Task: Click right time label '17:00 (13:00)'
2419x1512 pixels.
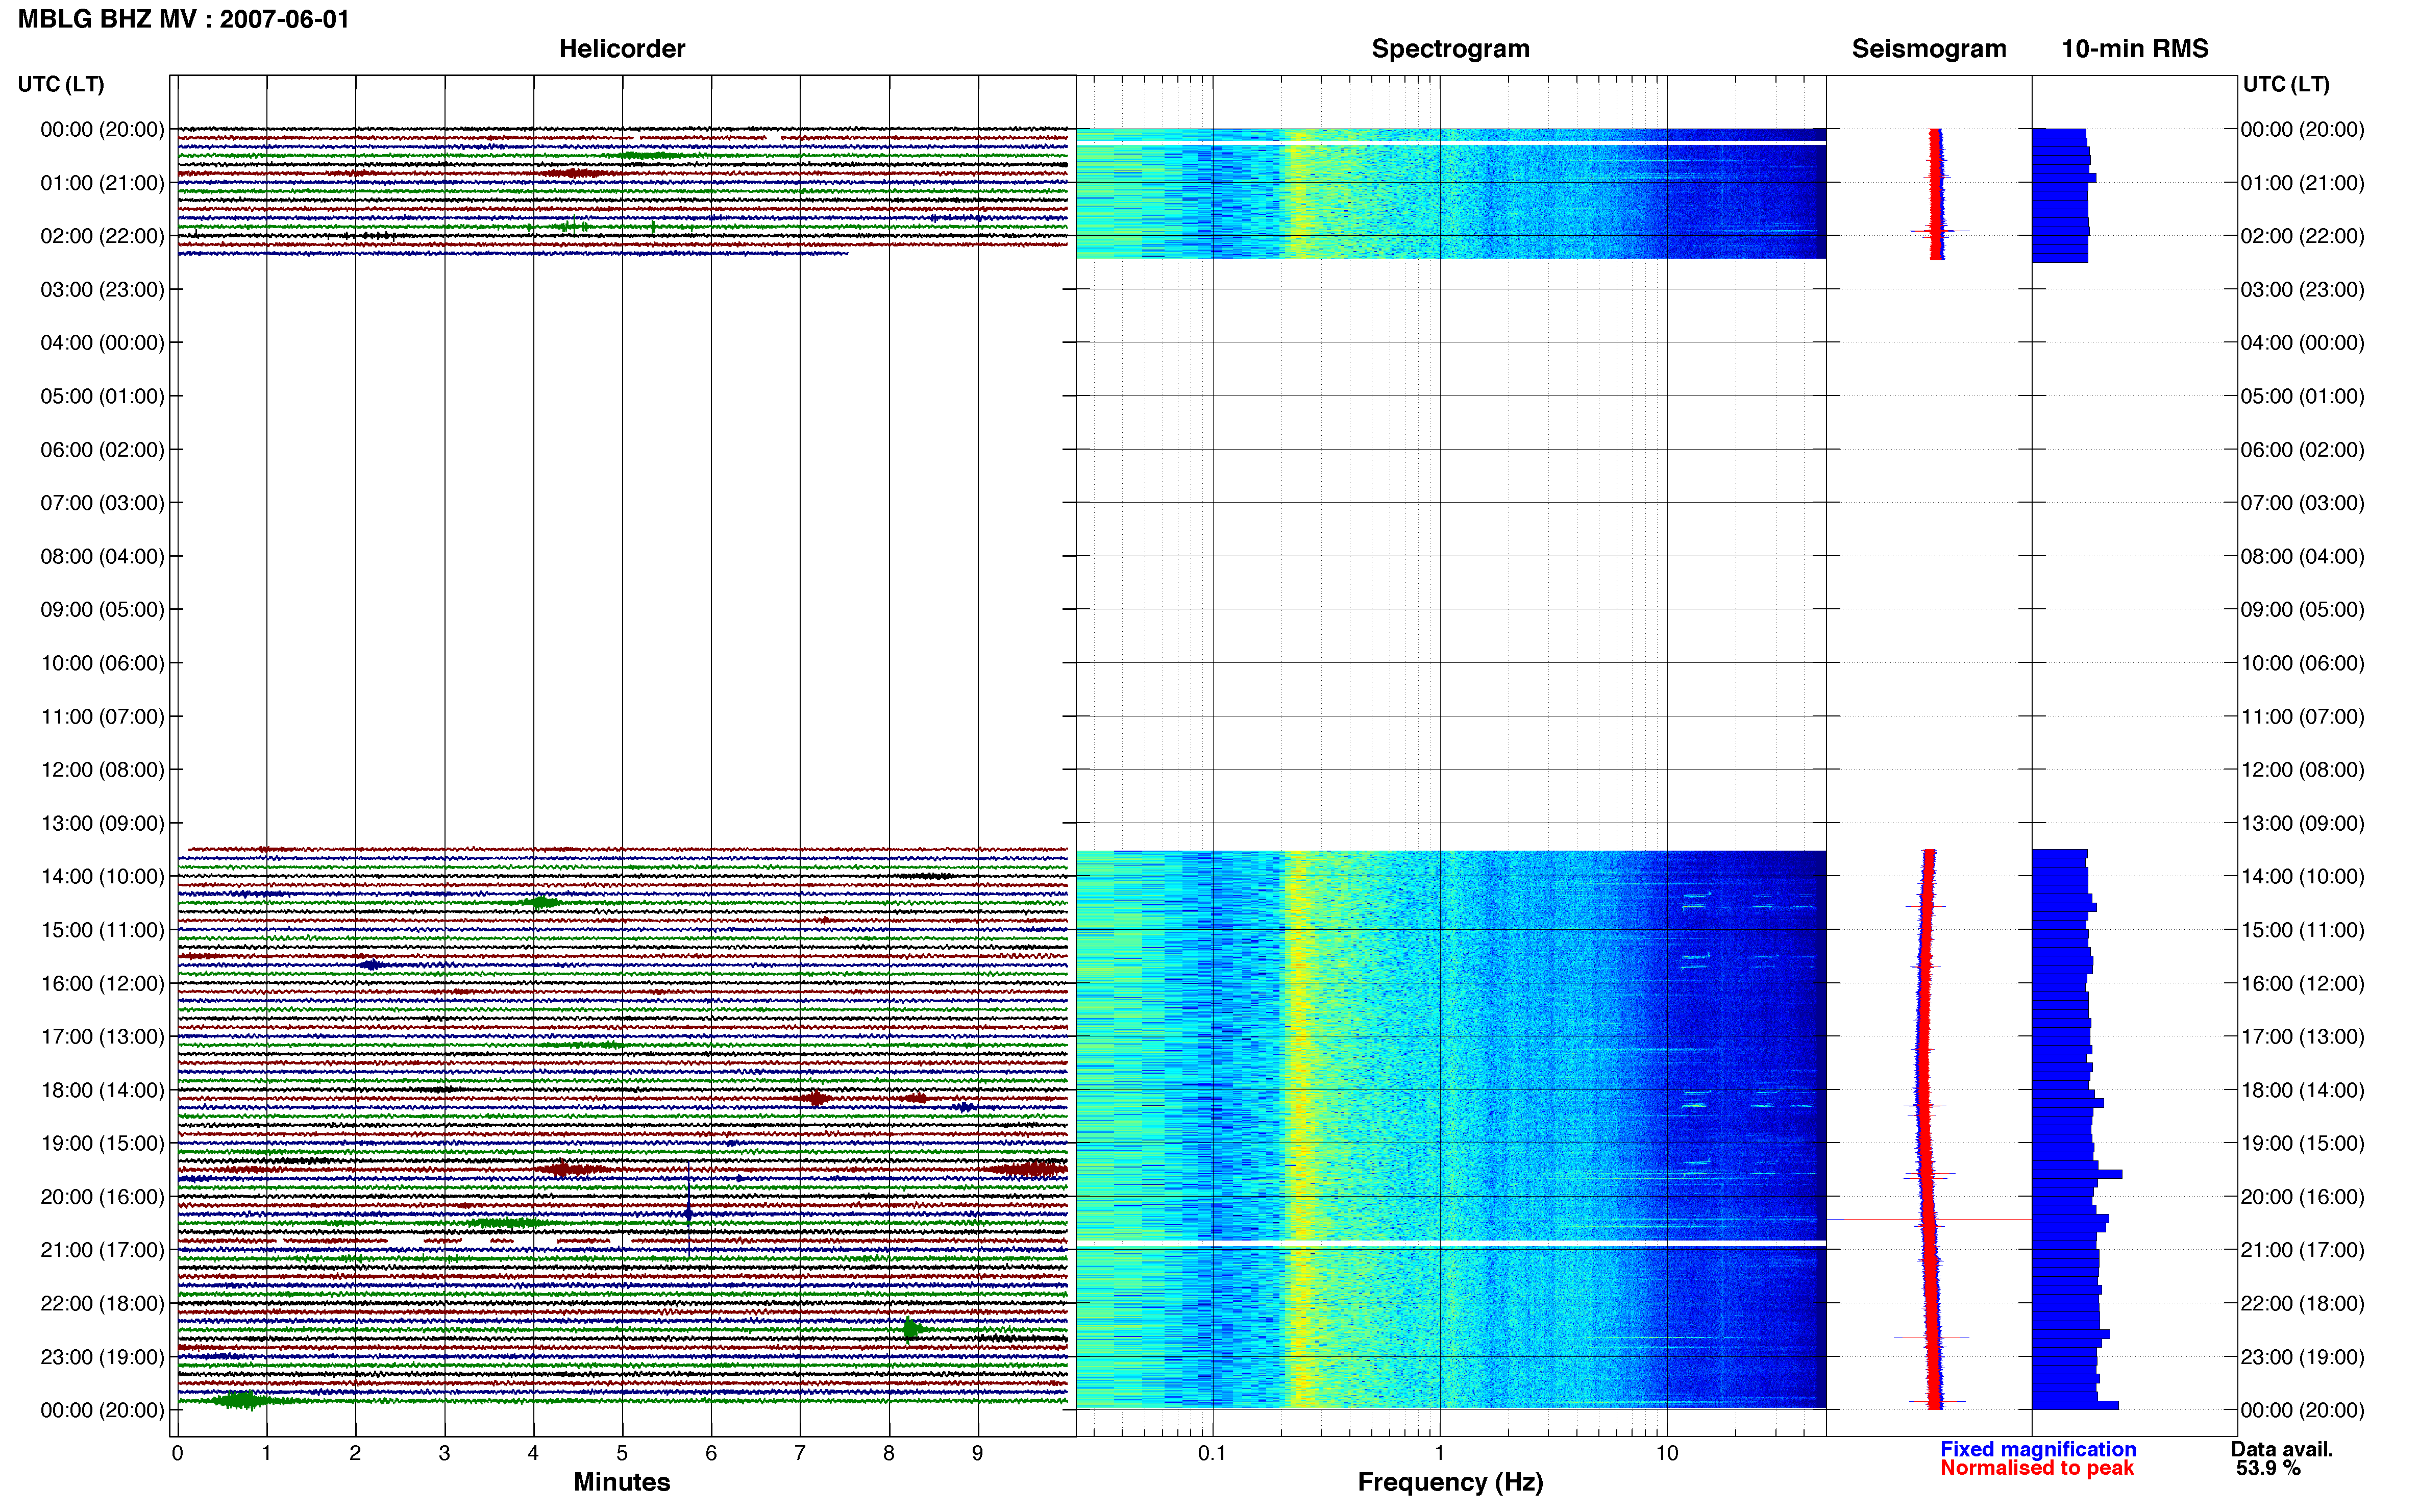Action: click(2302, 1036)
